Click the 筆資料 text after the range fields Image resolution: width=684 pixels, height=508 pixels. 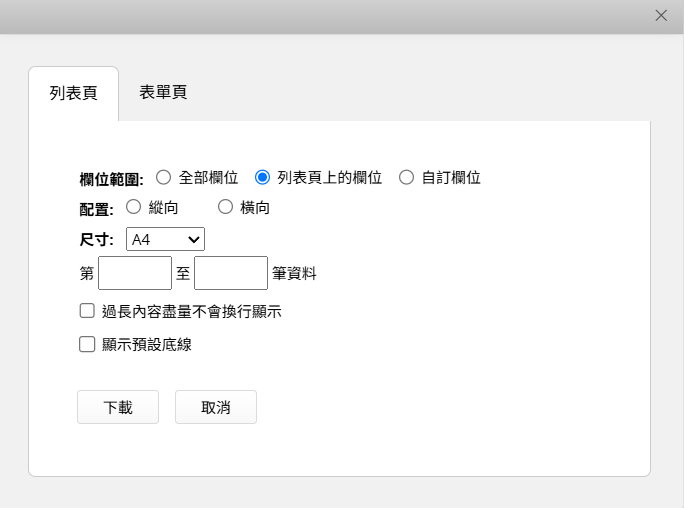coord(294,272)
